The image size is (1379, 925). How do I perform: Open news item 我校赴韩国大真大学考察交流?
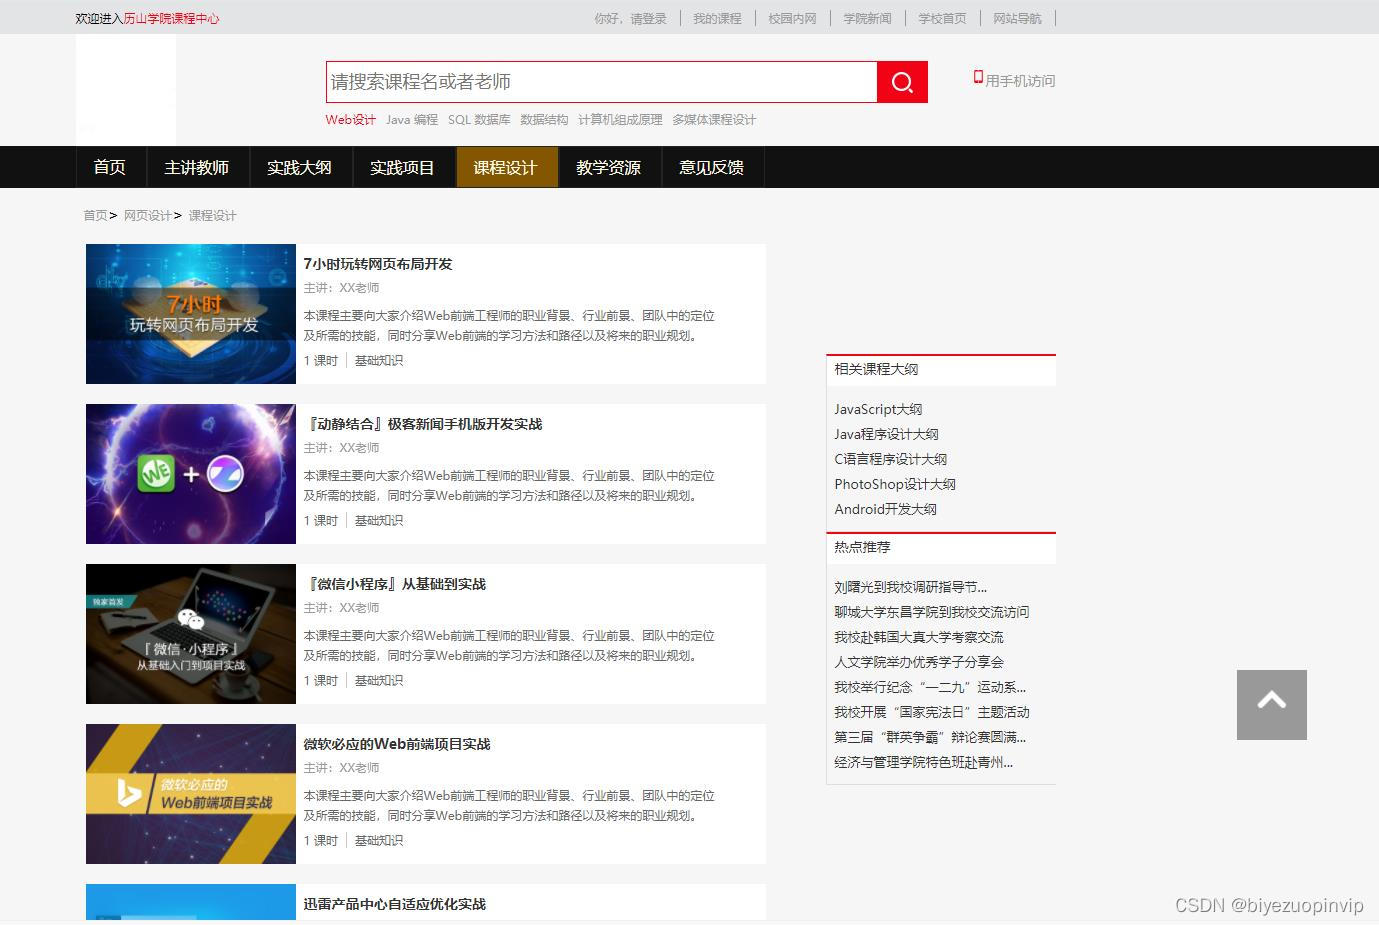919,637
